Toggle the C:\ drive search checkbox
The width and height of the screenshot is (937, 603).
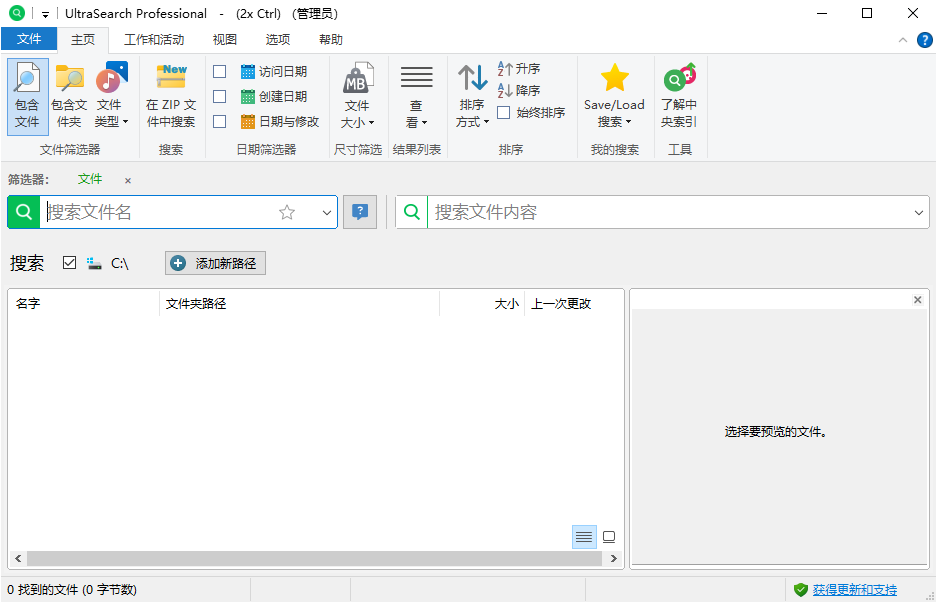69,262
